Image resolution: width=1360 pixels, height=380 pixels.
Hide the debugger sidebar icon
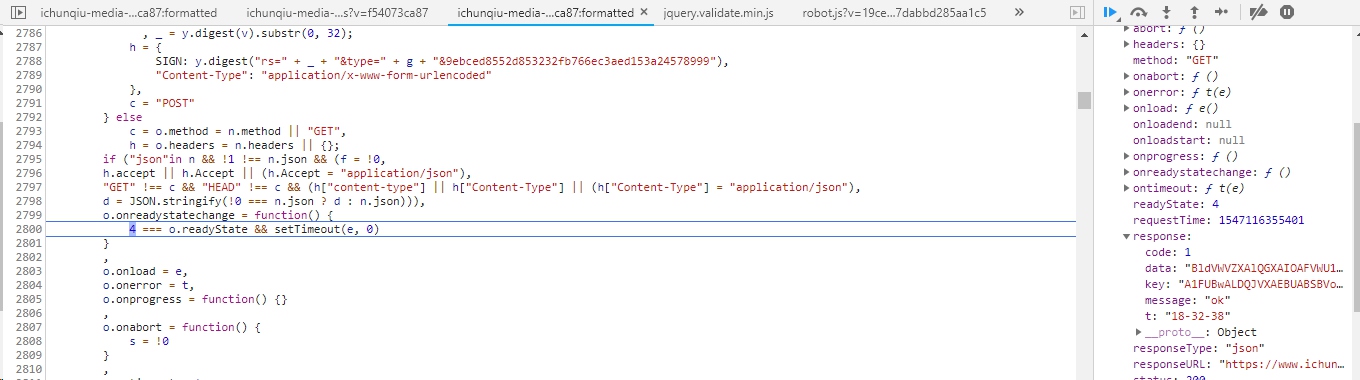coord(1077,13)
